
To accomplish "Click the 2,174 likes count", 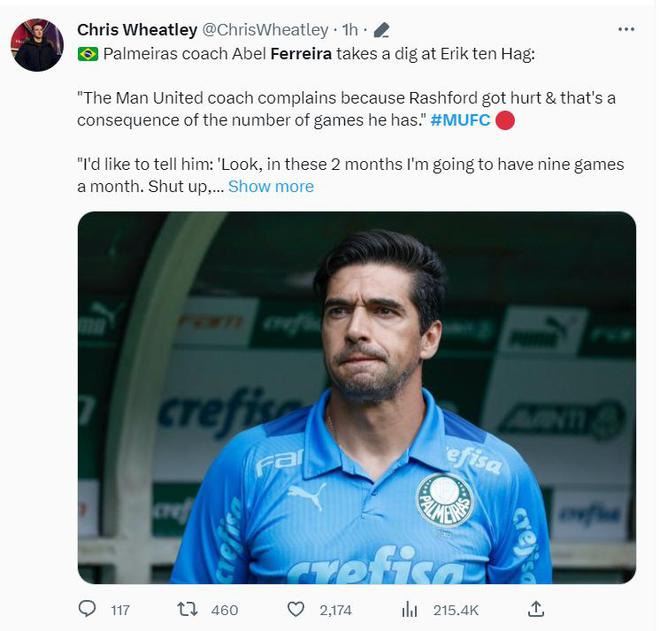I will (336, 609).
